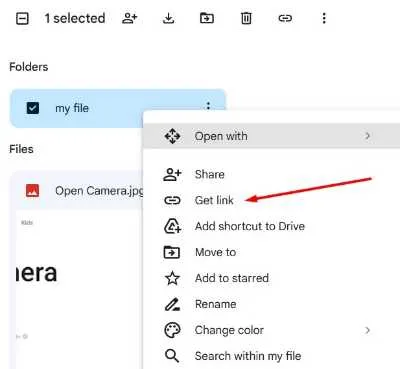Click the palette icon beside Change color

tap(172, 330)
